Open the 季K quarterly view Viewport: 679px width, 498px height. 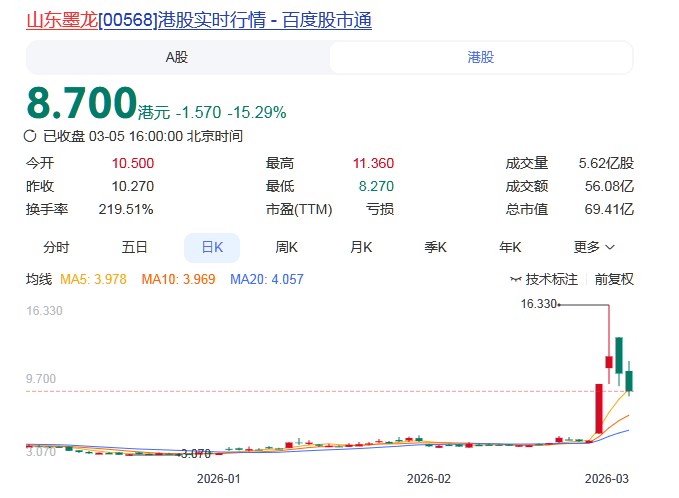tap(435, 247)
